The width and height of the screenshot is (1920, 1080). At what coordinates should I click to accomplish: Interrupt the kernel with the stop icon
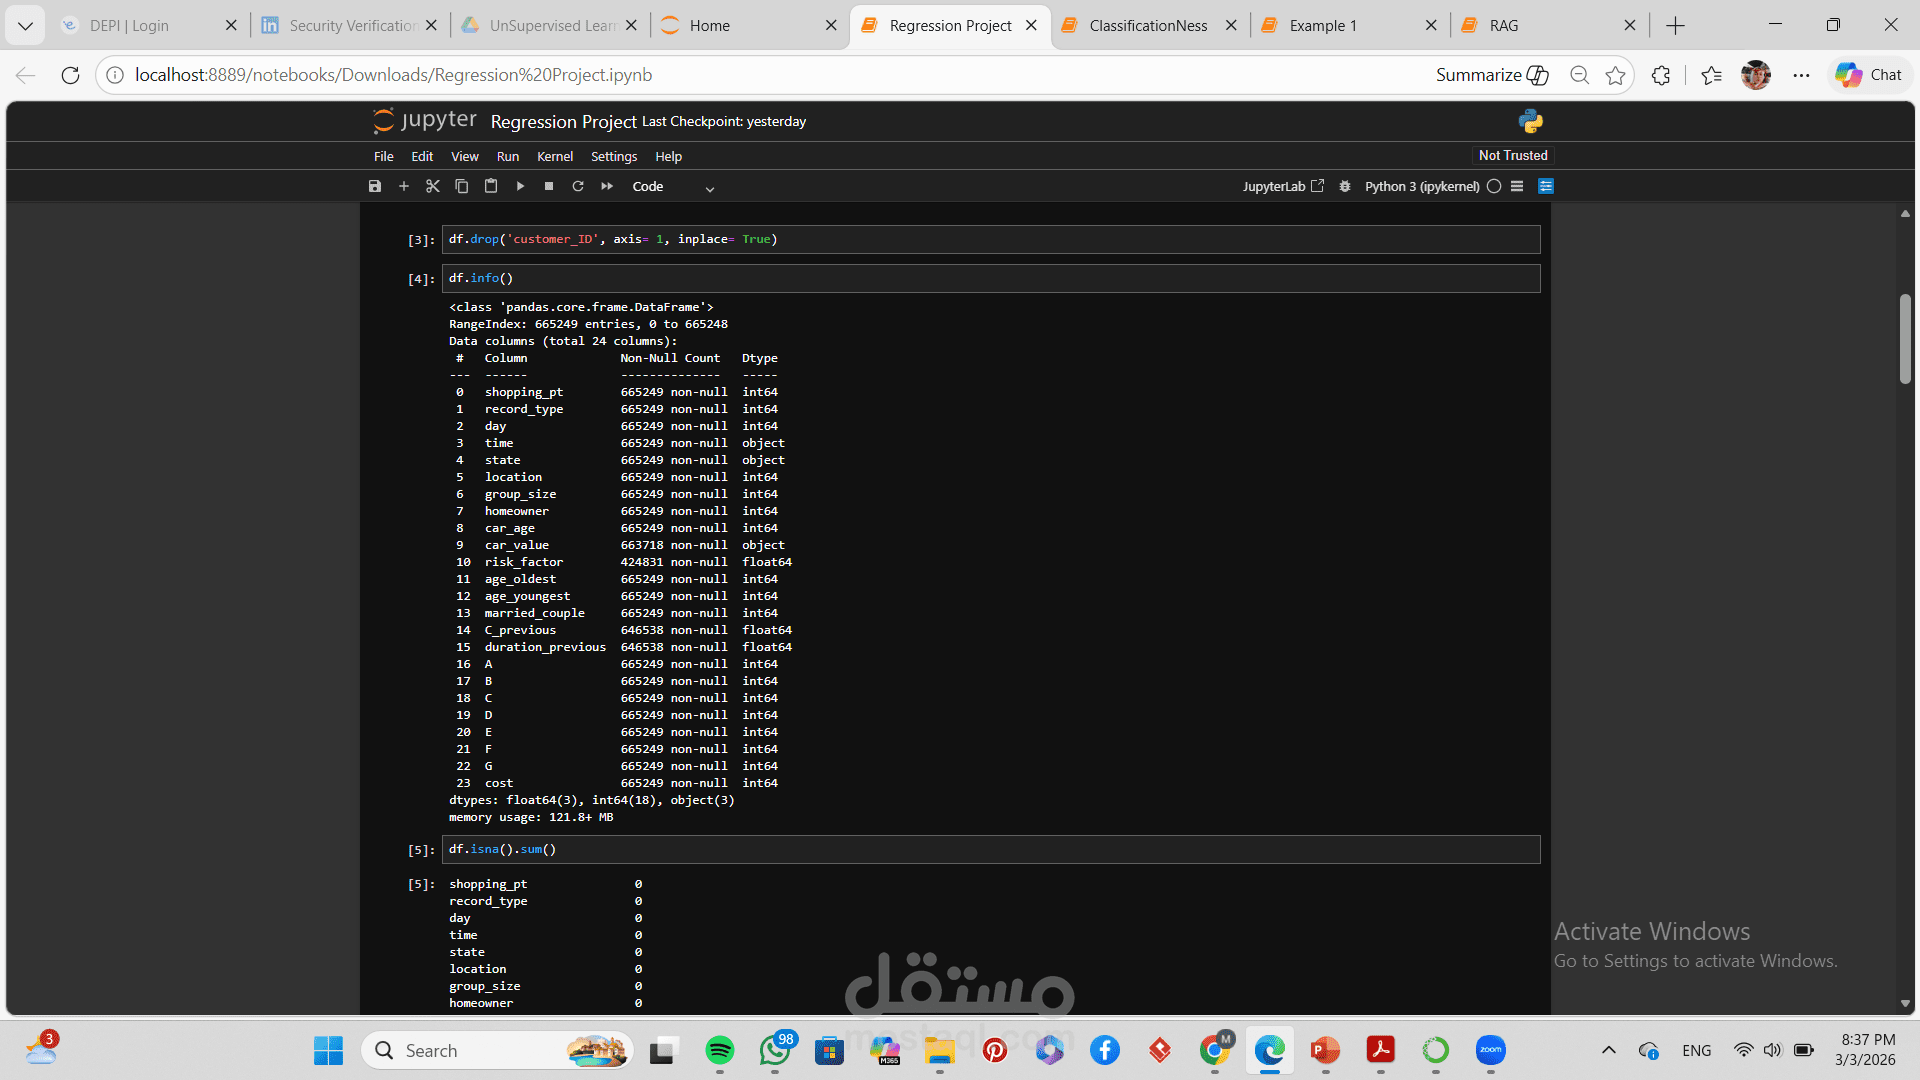549,186
